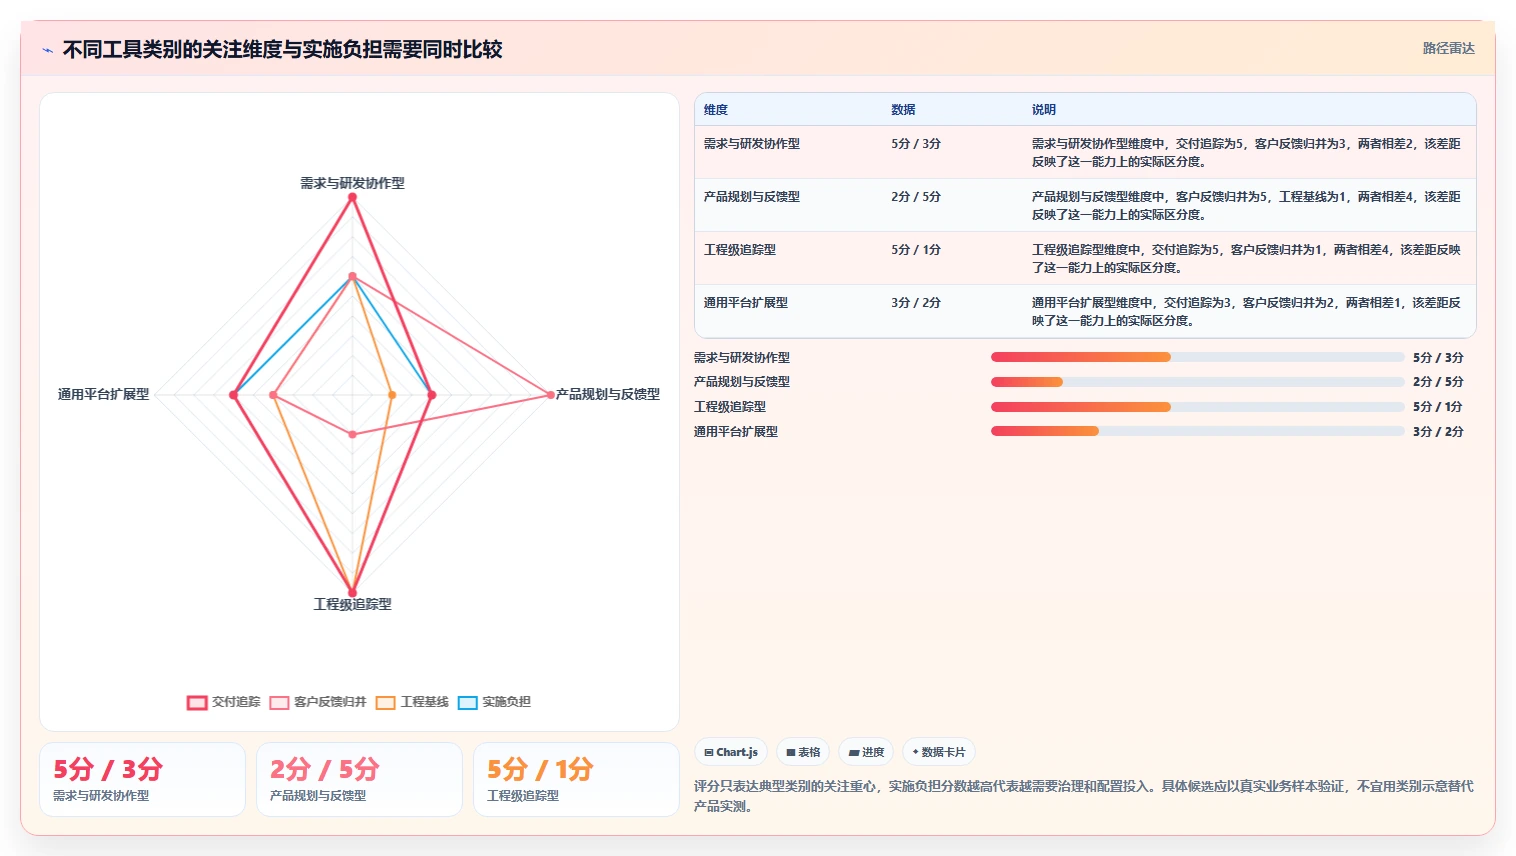The image size is (1516, 856).
Task: Click the 数据卡片 chip
Action: click(939, 752)
